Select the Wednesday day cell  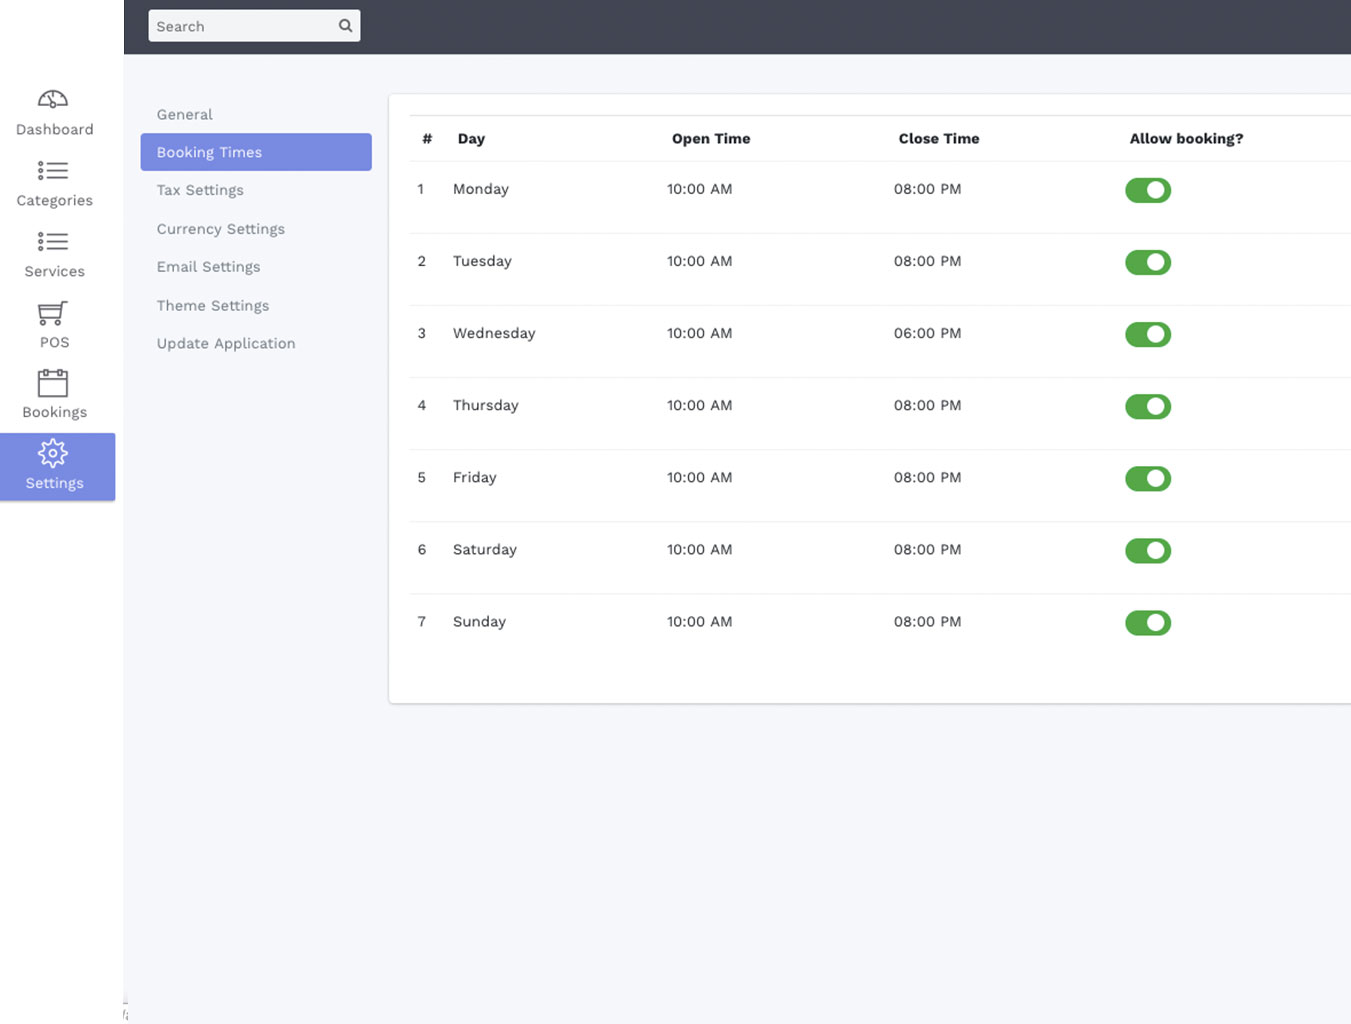[x=494, y=333]
